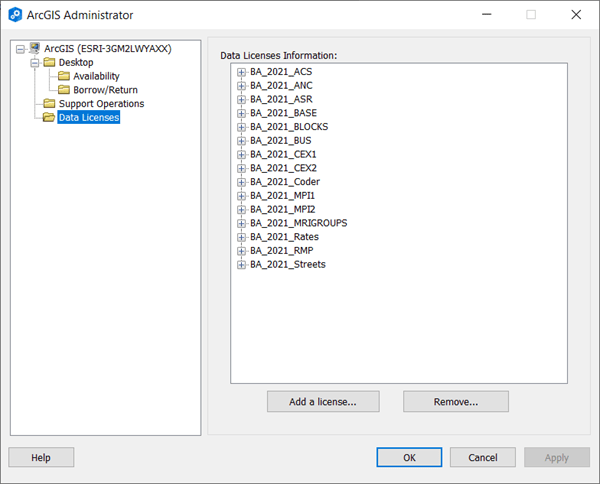Open the Support Operations tree item

(101, 104)
